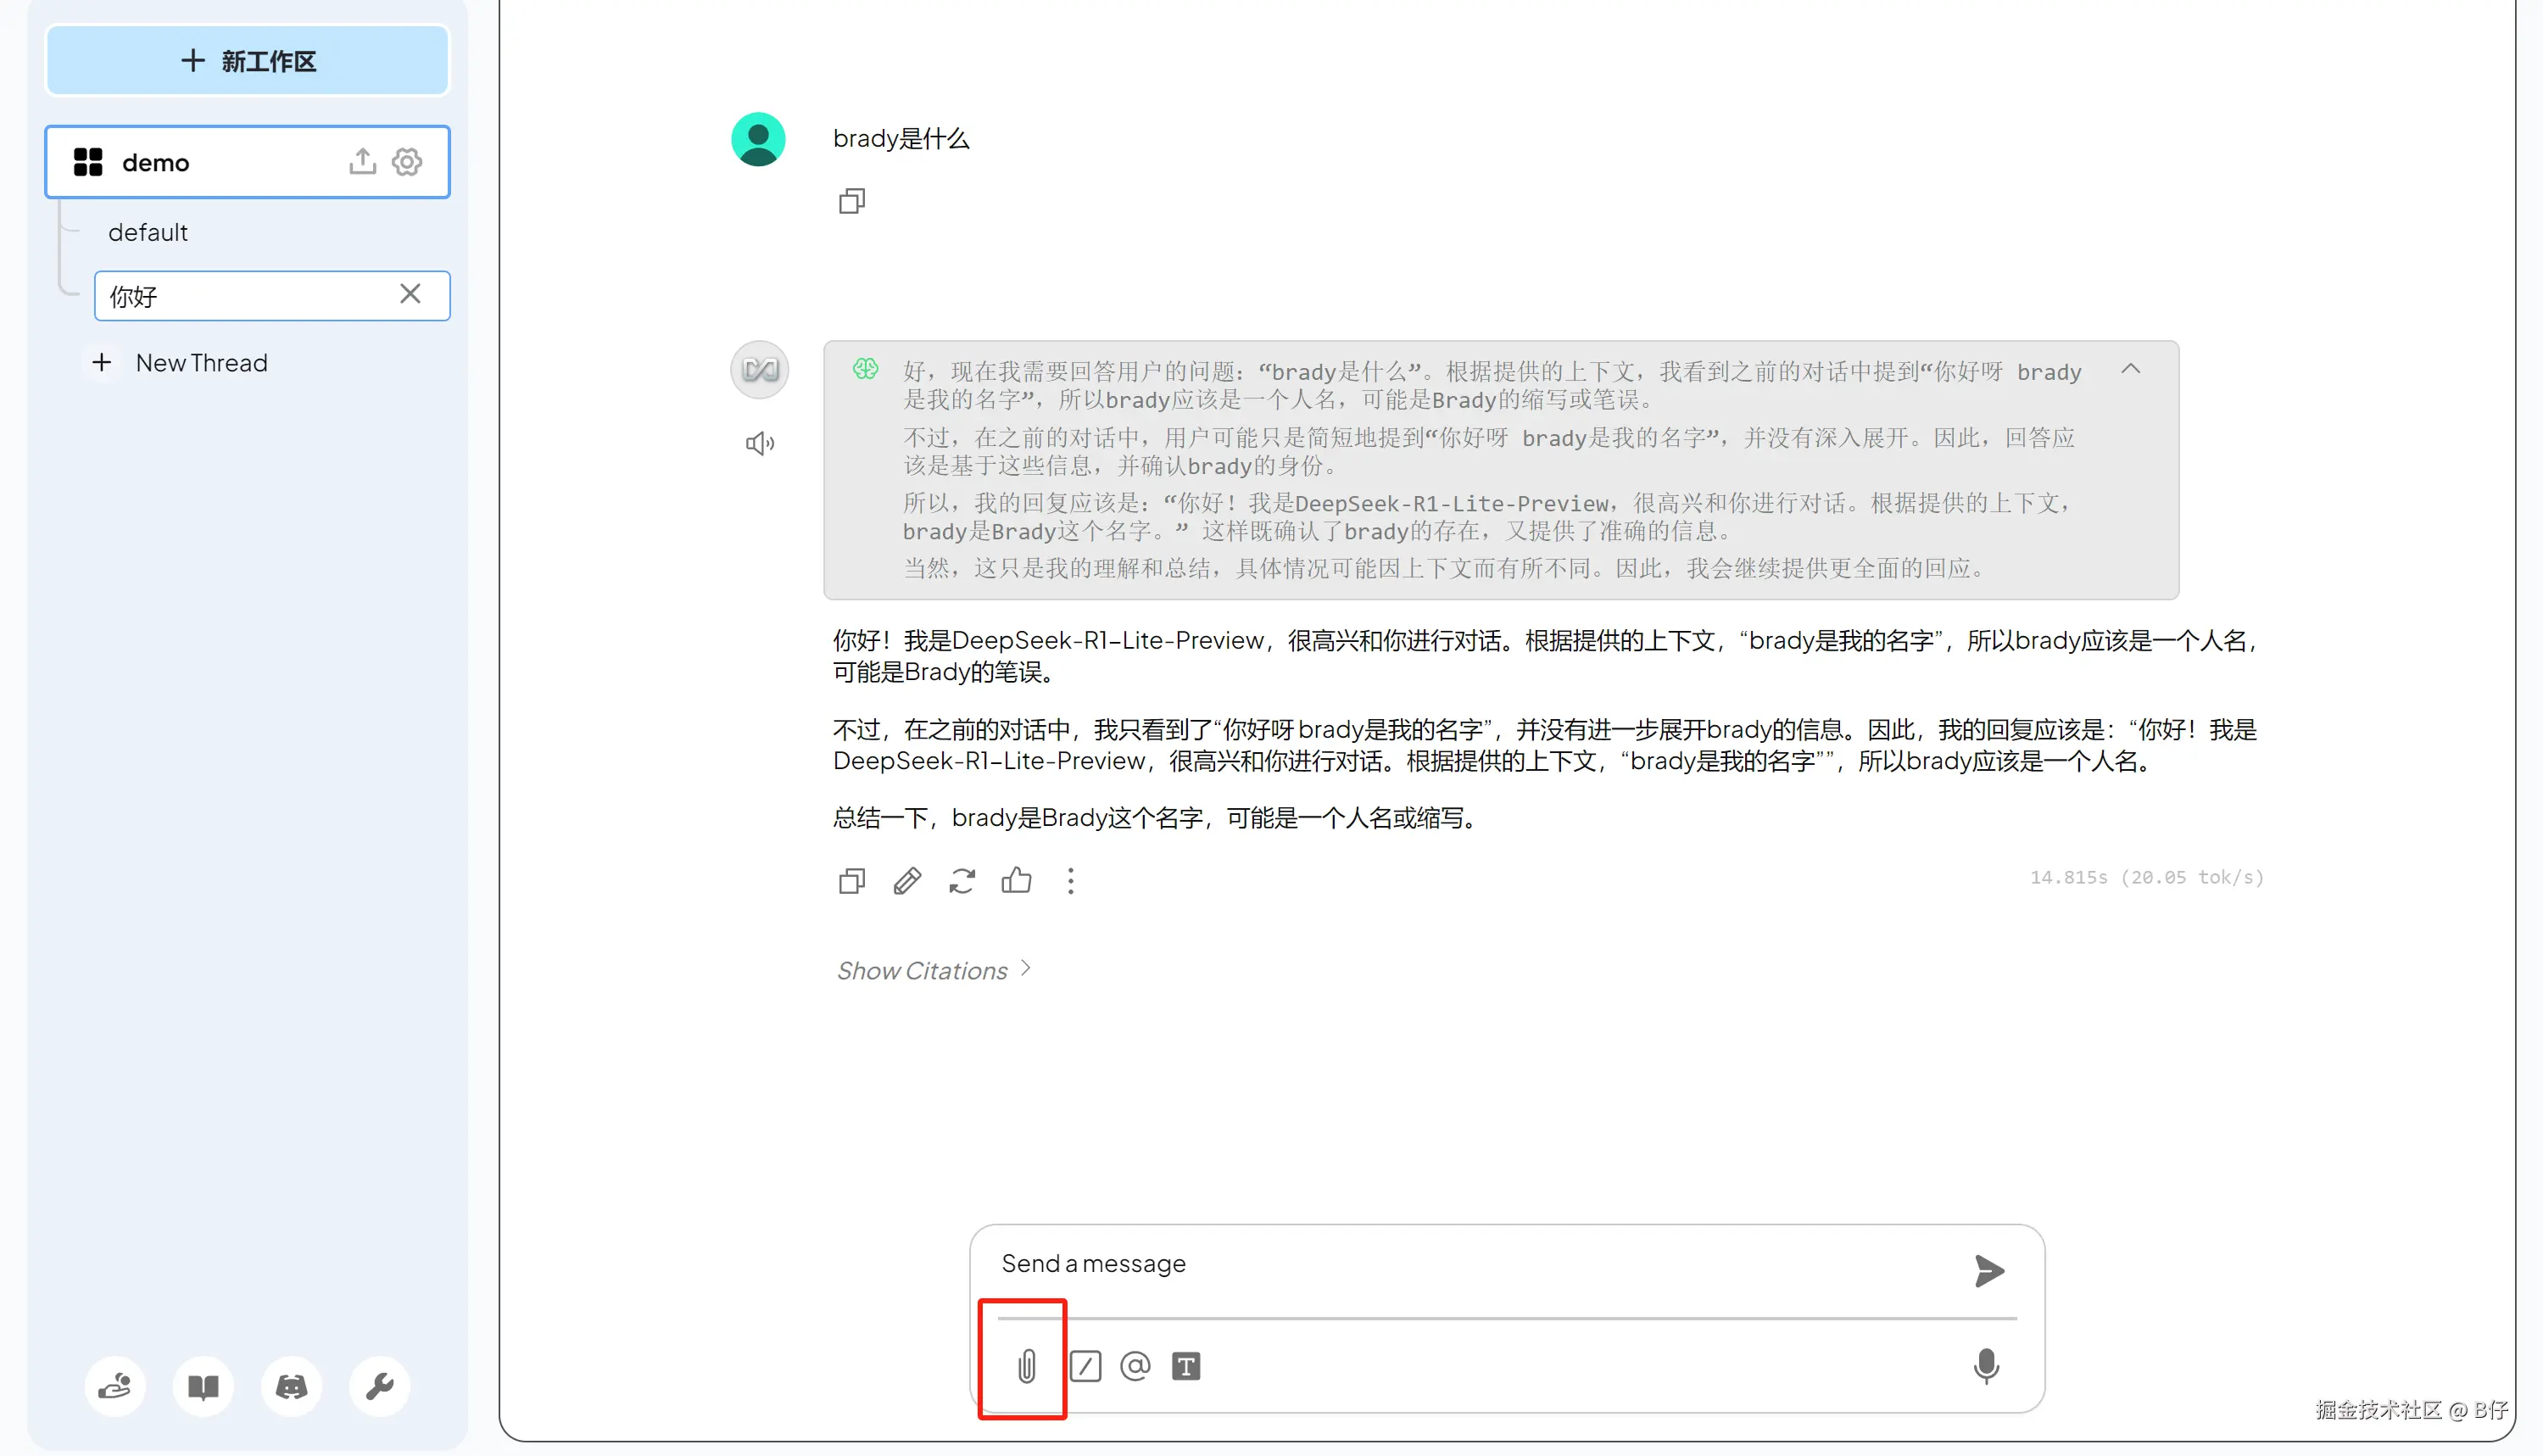Collapse the thinking process box
Image resolution: width=2543 pixels, height=1456 pixels.
[x=2130, y=369]
